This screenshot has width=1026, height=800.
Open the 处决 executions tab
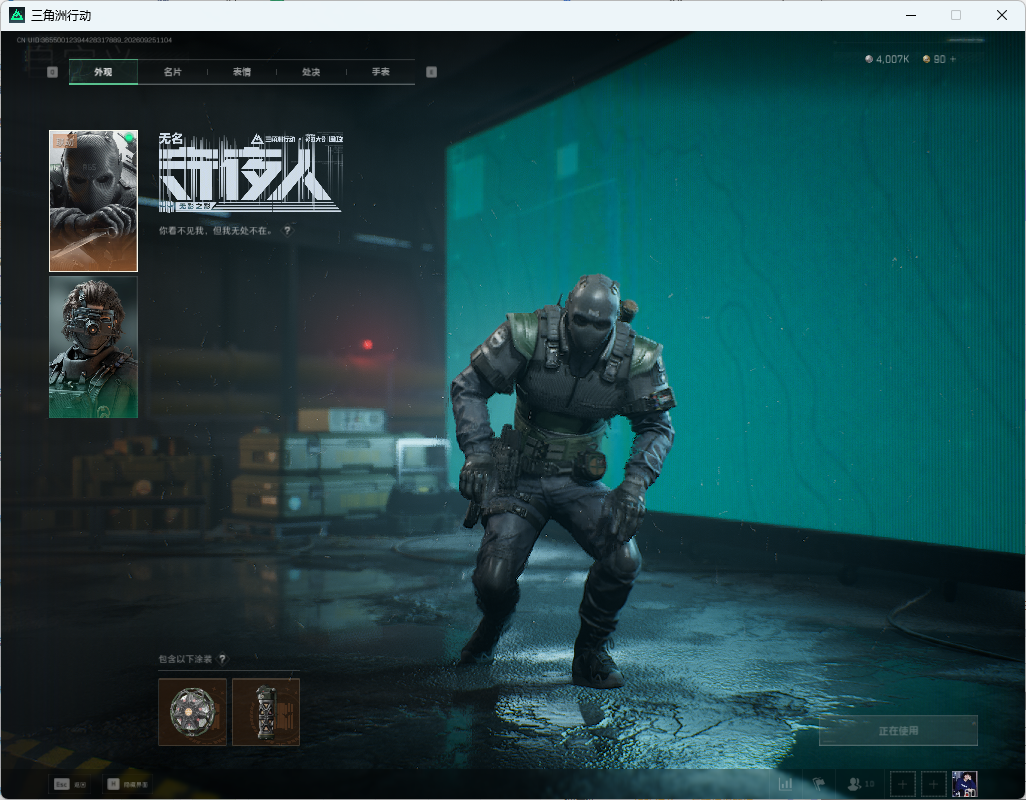pos(311,72)
